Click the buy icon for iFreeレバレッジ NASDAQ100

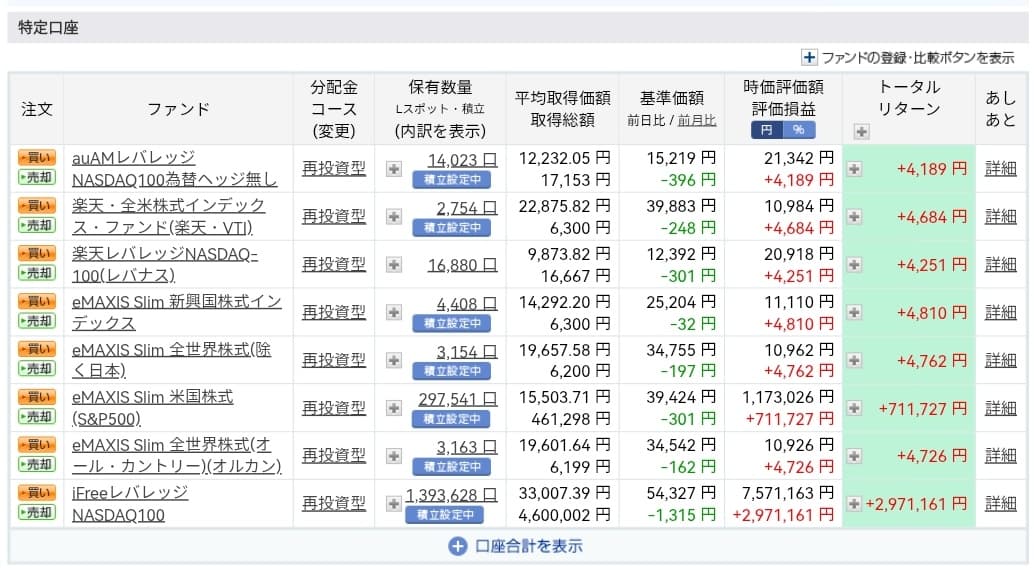pyautogui.click(x=37, y=492)
